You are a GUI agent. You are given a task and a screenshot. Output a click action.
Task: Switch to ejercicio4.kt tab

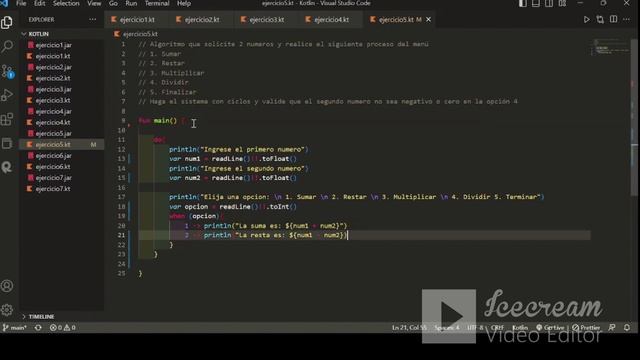tap(331, 20)
